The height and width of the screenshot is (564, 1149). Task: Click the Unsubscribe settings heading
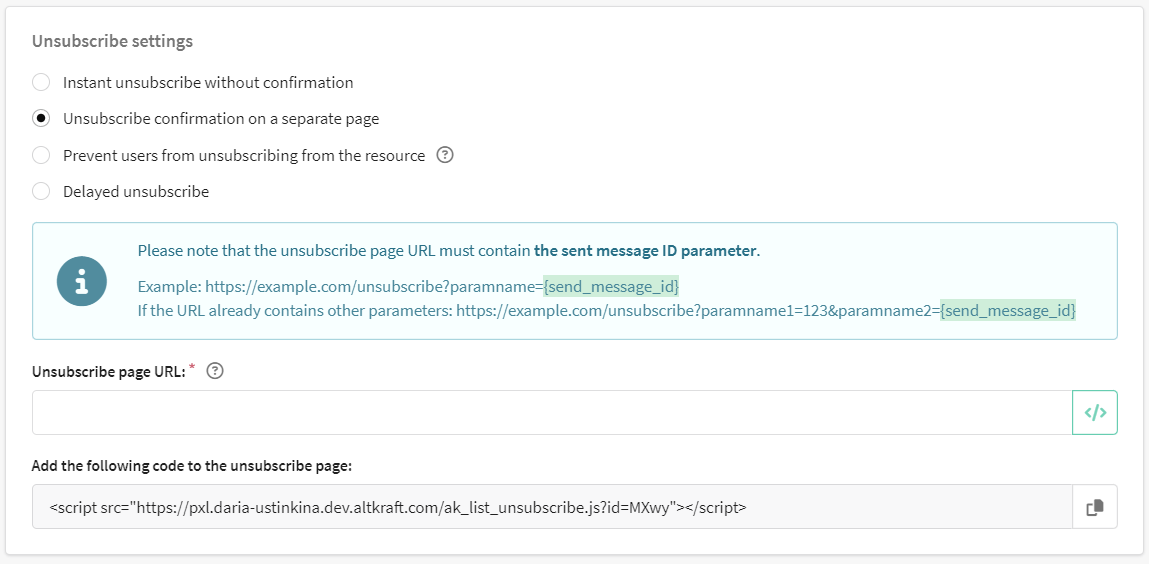pyautogui.click(x=112, y=41)
